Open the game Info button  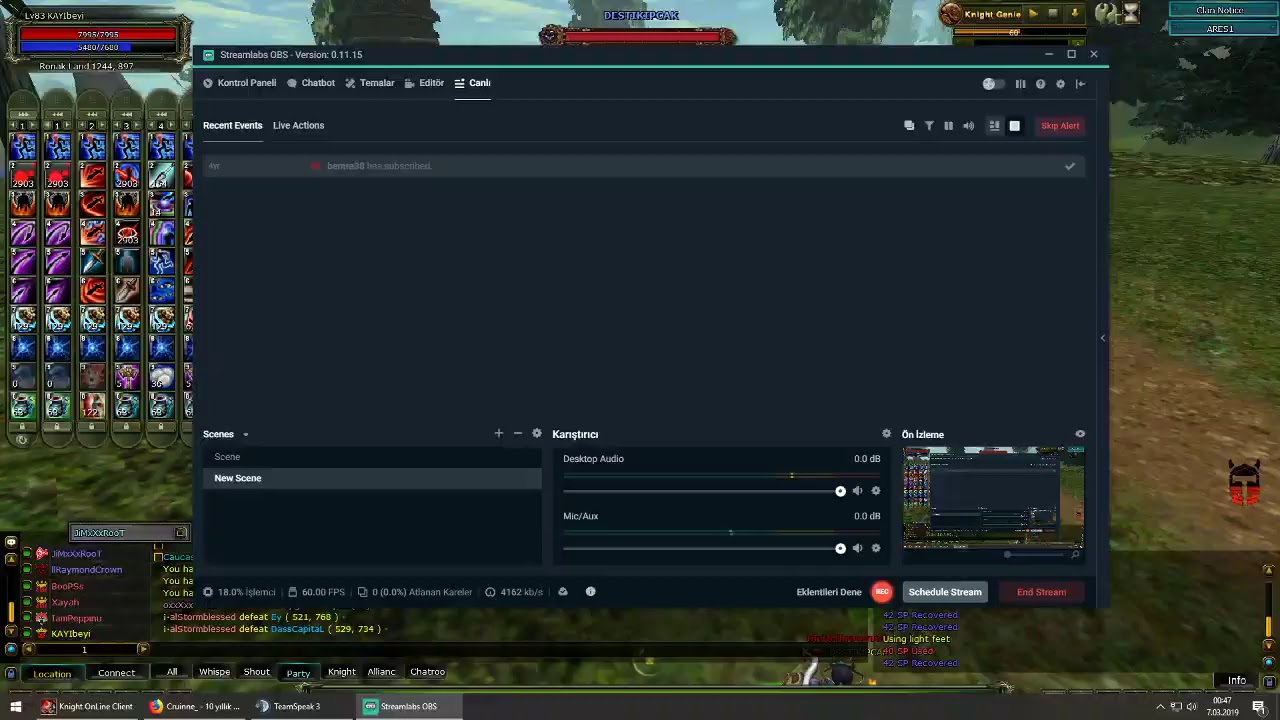pos(1237,681)
